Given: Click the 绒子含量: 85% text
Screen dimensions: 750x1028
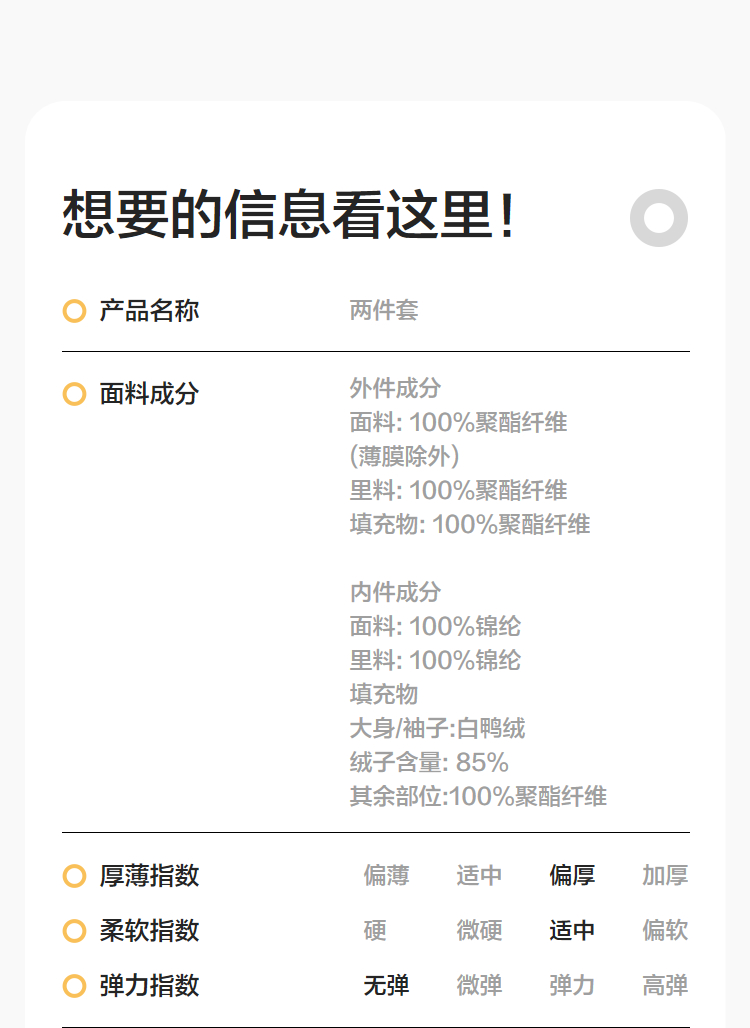Looking at the screenshot, I should pos(429,763).
